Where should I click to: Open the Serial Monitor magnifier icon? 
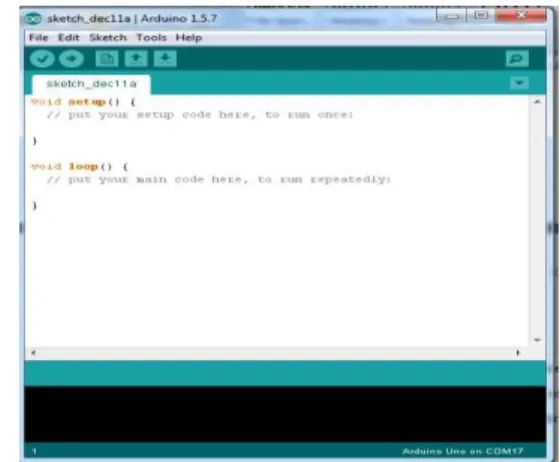[x=517, y=59]
